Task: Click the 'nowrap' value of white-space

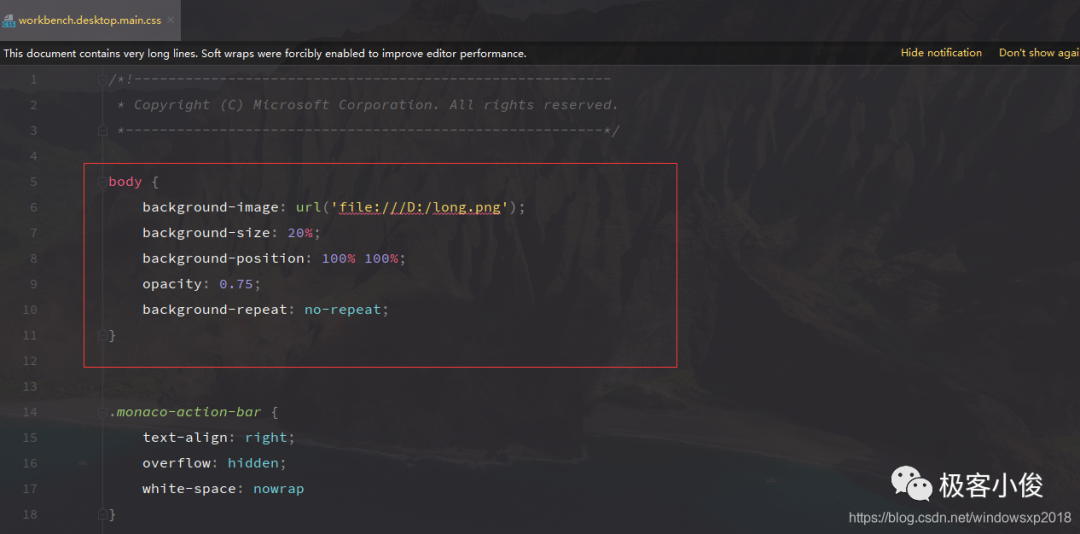Action: point(279,489)
